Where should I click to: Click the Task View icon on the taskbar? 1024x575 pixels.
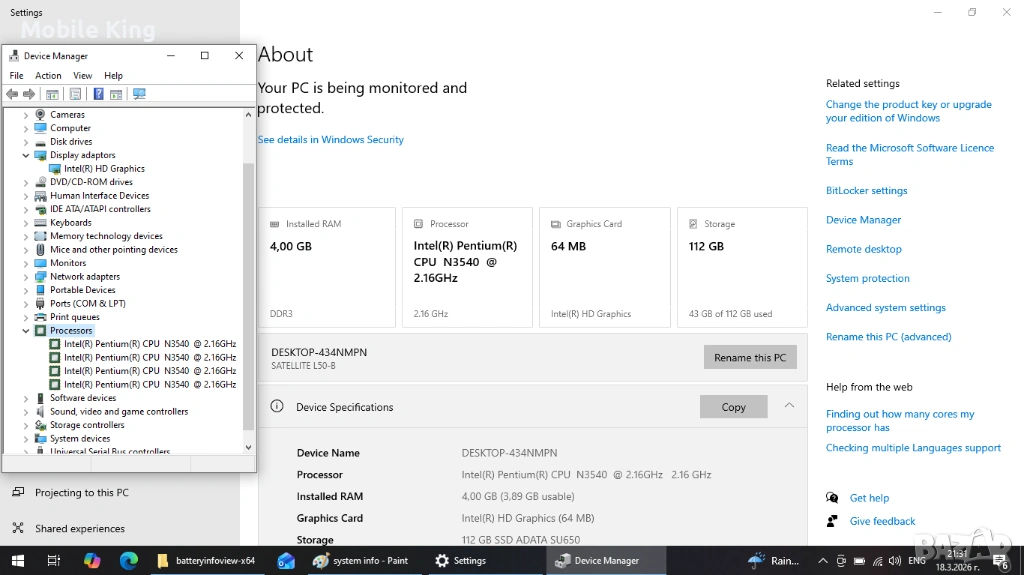54,561
